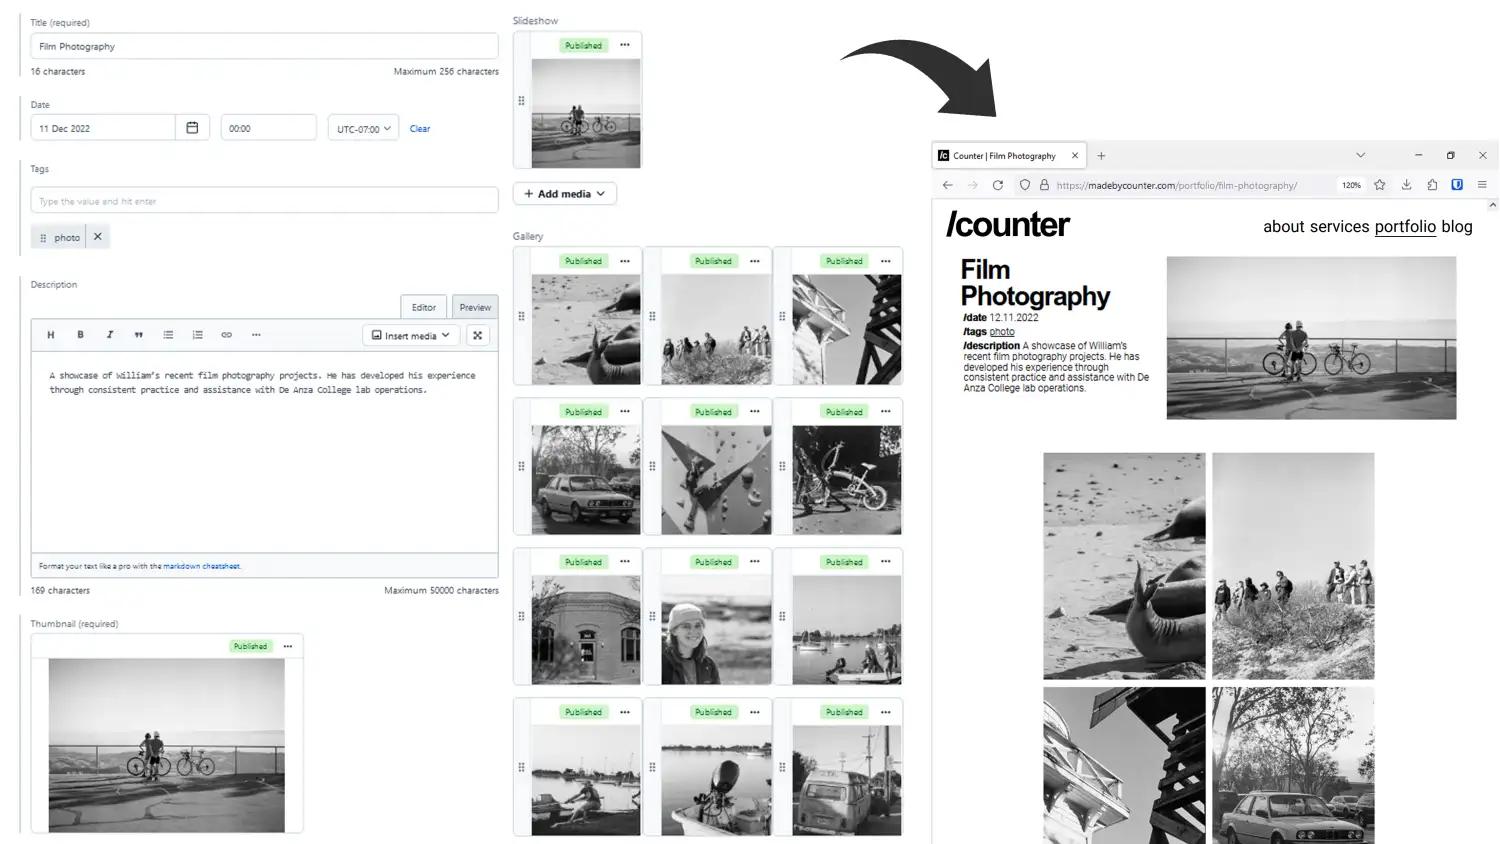Screen dimensions: 1500x844
Task: Open the Add media dropdown
Action: (565, 194)
